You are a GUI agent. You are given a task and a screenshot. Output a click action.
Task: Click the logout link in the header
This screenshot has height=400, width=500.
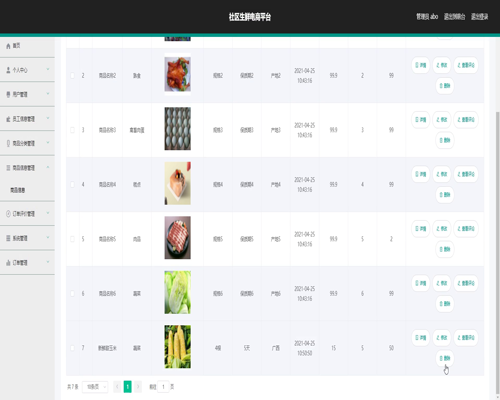pyautogui.click(x=479, y=17)
